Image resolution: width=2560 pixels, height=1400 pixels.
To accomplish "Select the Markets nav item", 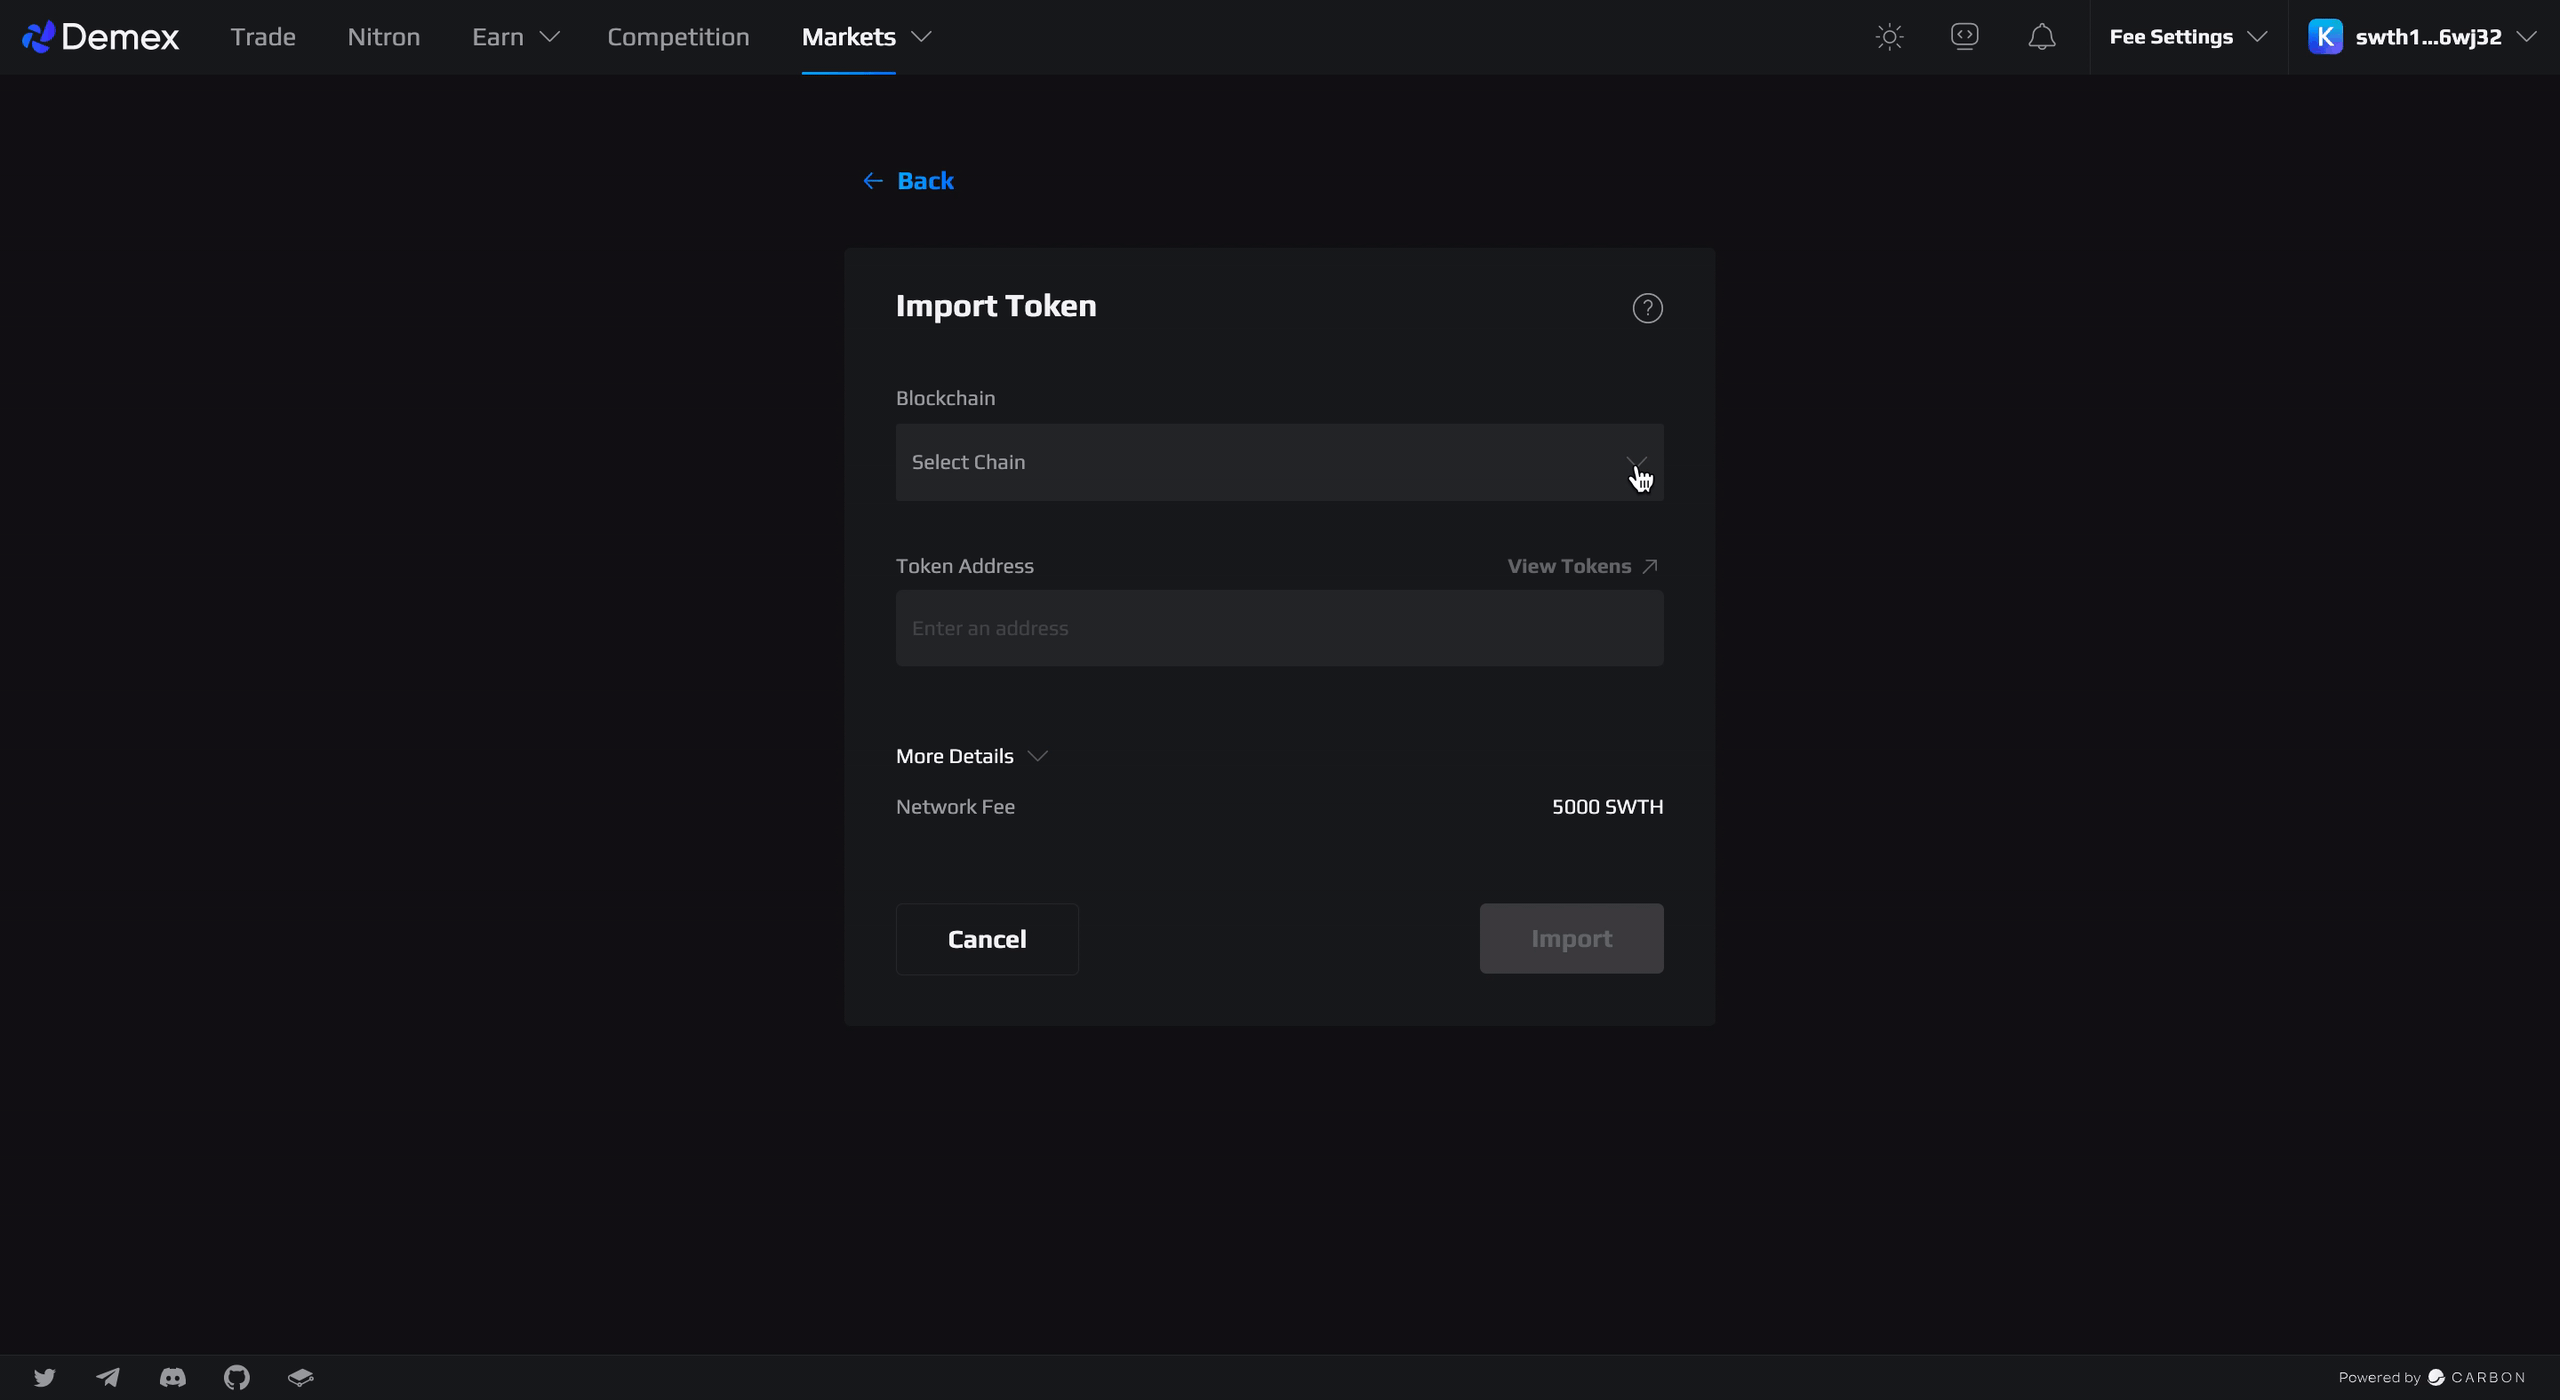I will pos(848,37).
